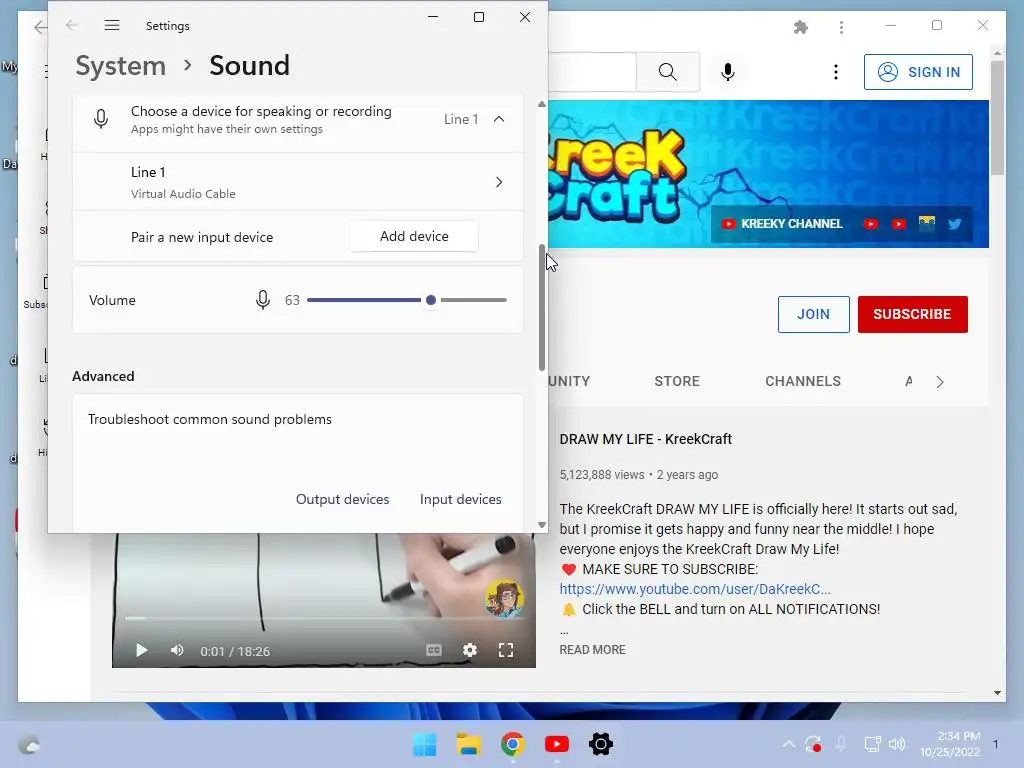The height and width of the screenshot is (768, 1024).
Task: Open the YouTube three-dot settings menu
Action: click(x=835, y=72)
